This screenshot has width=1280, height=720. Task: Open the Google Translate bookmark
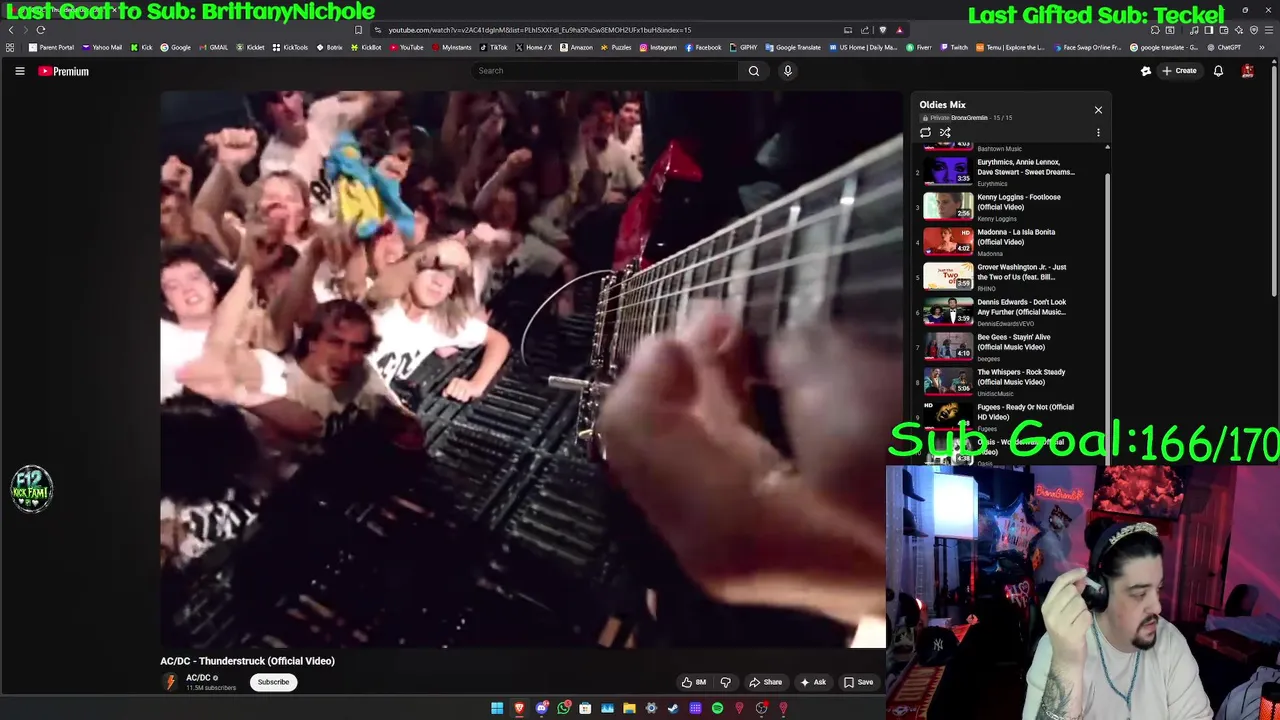[793, 47]
